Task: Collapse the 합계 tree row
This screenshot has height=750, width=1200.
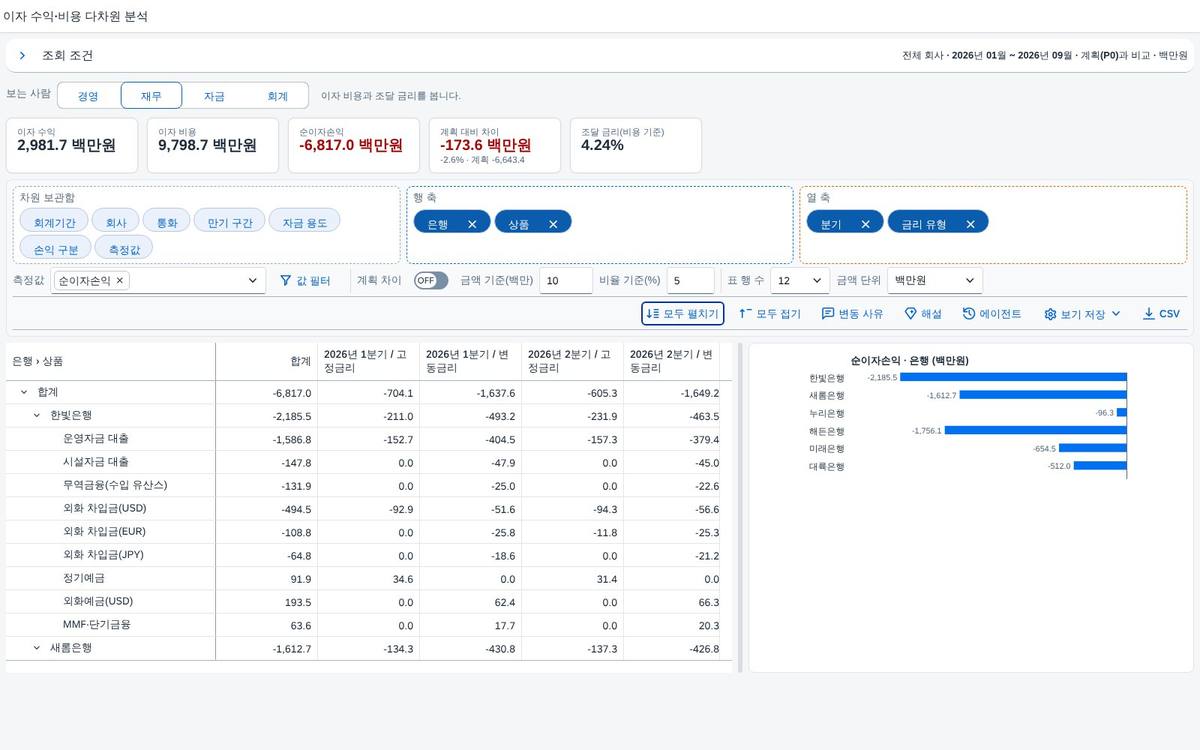Action: [24, 392]
